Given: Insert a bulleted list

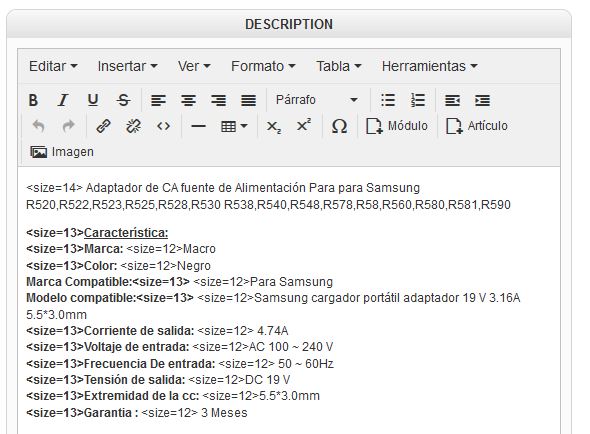Looking at the screenshot, I should click(x=388, y=100).
